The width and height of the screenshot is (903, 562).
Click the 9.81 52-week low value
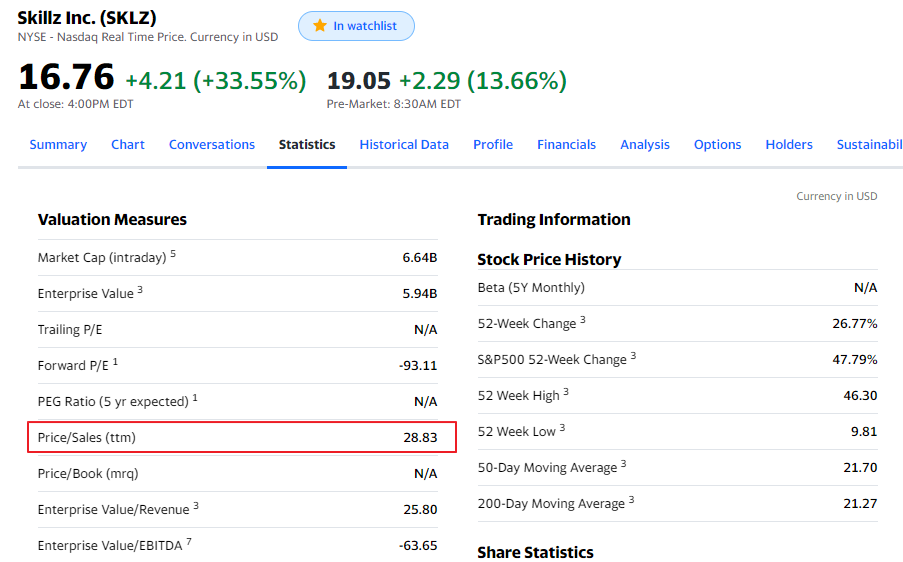(864, 432)
